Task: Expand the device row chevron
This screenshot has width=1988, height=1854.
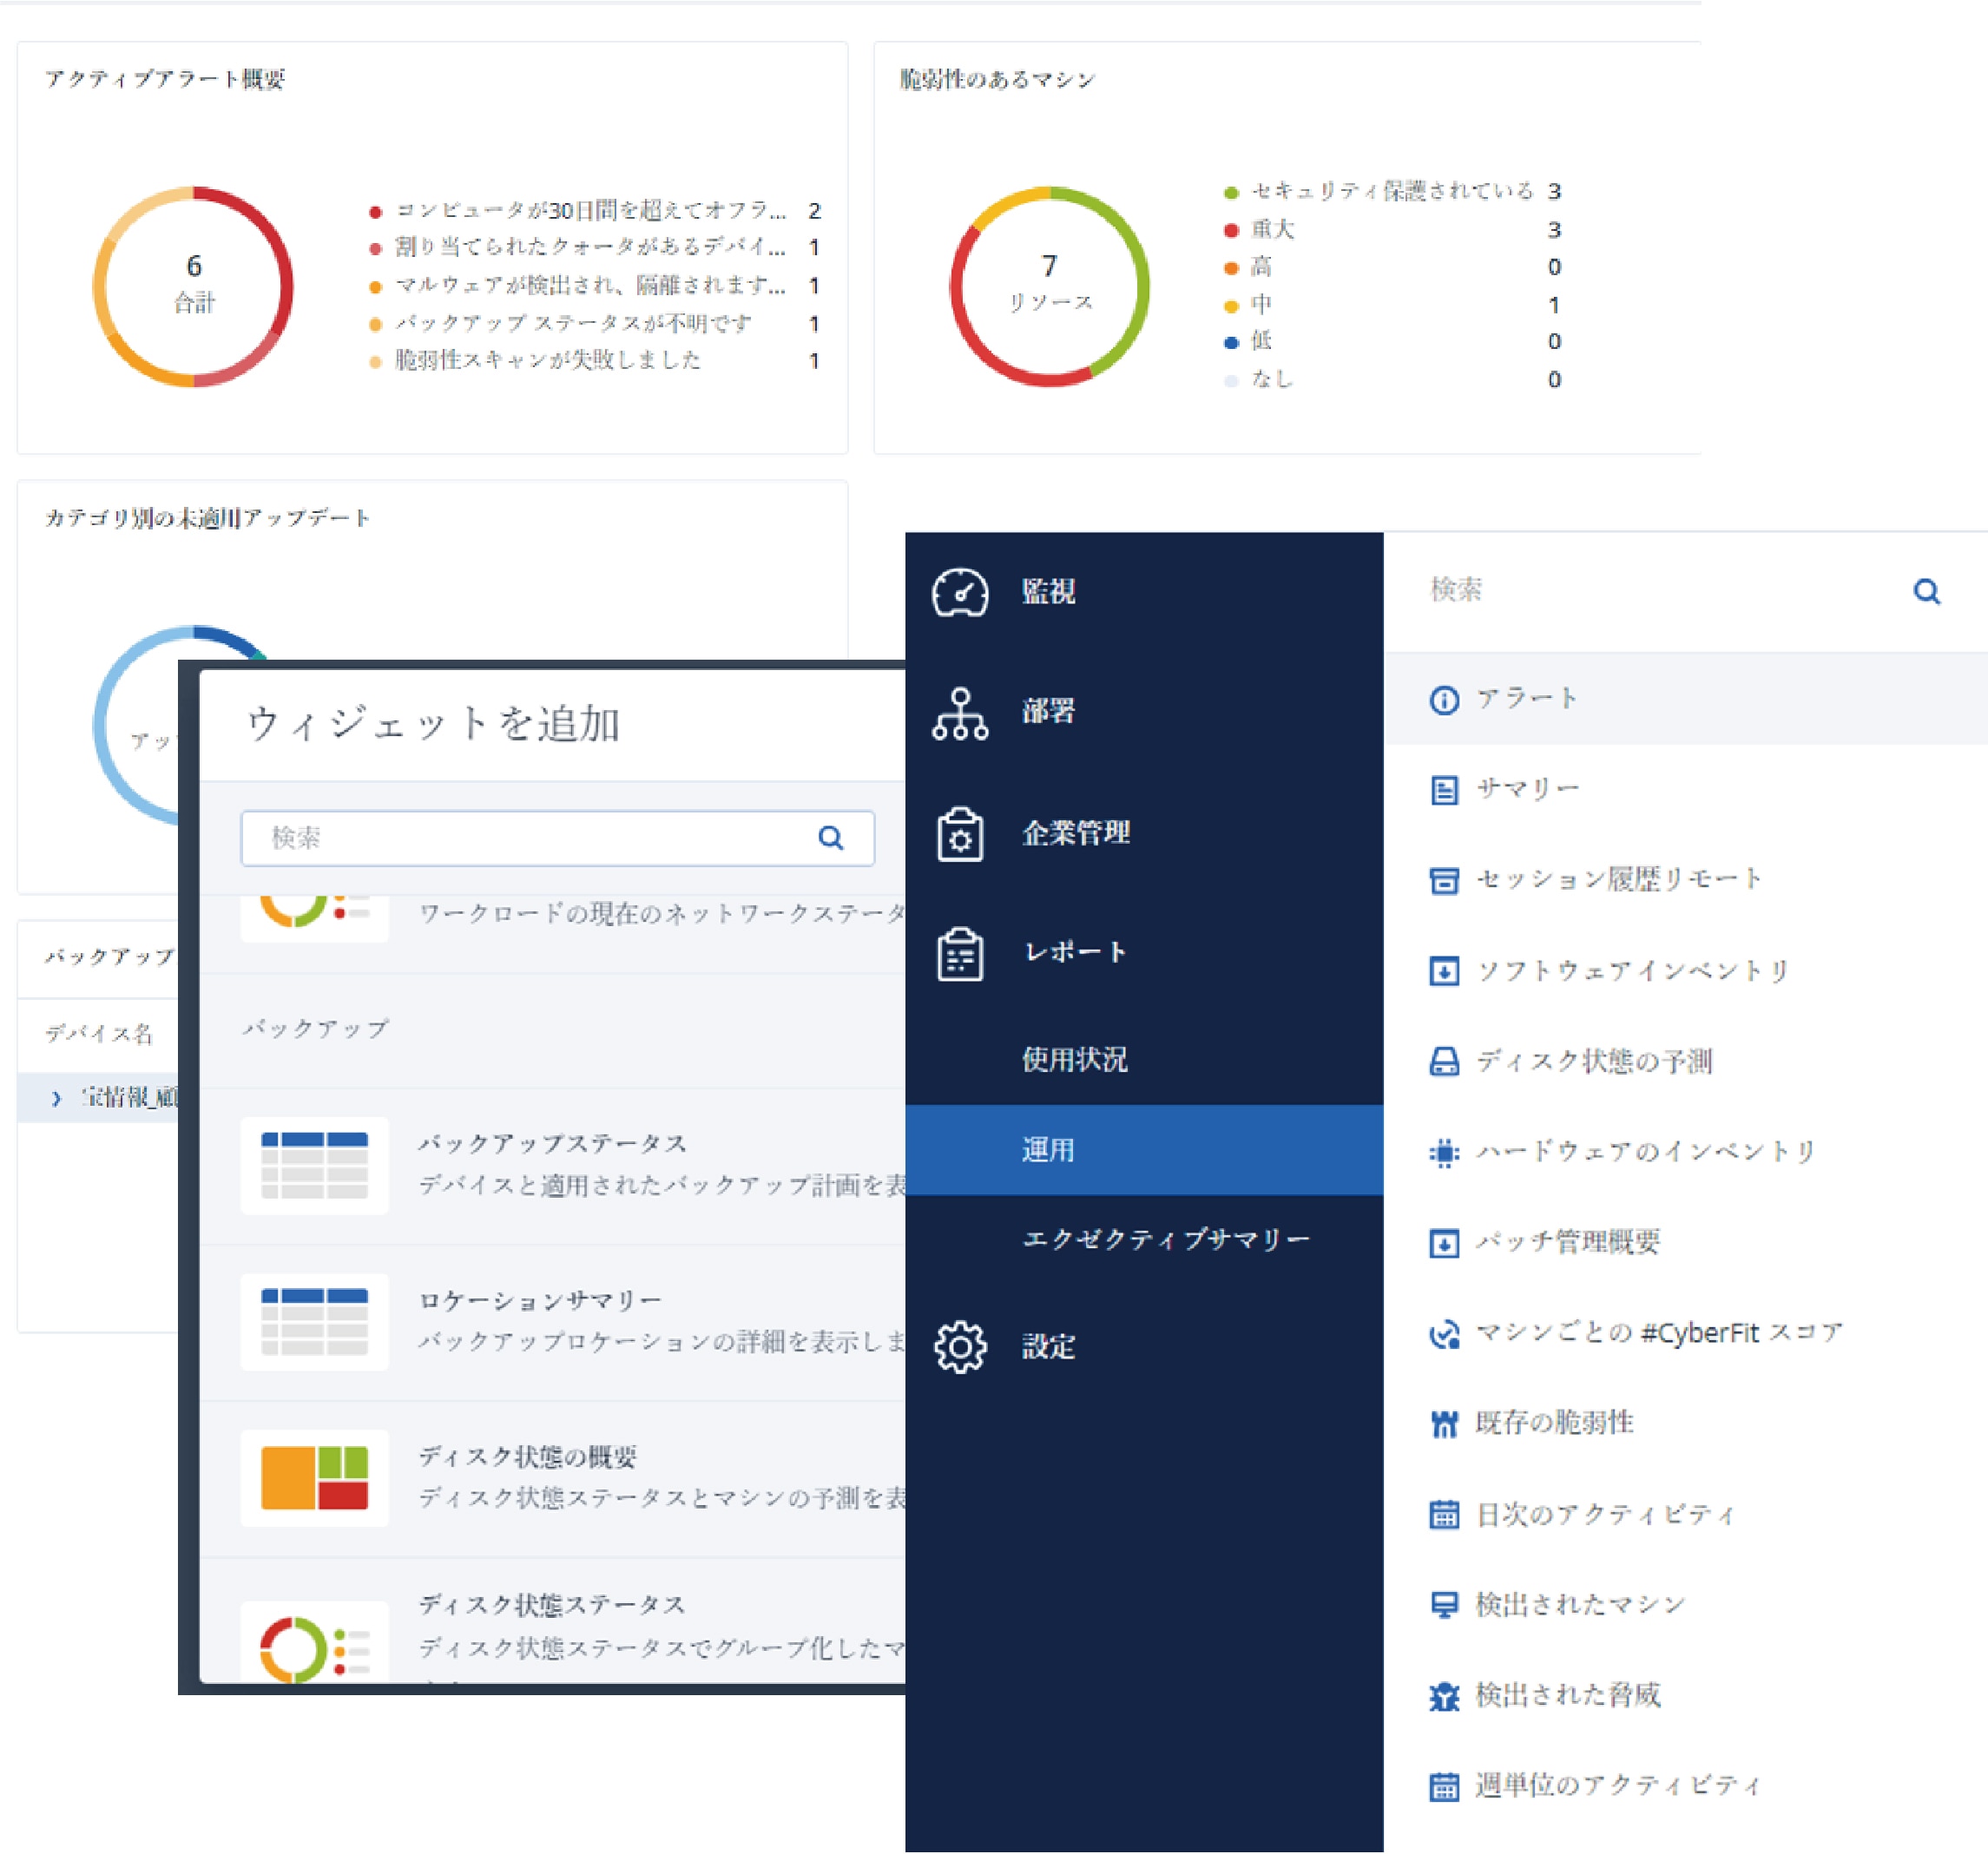Action: pyautogui.click(x=56, y=1098)
